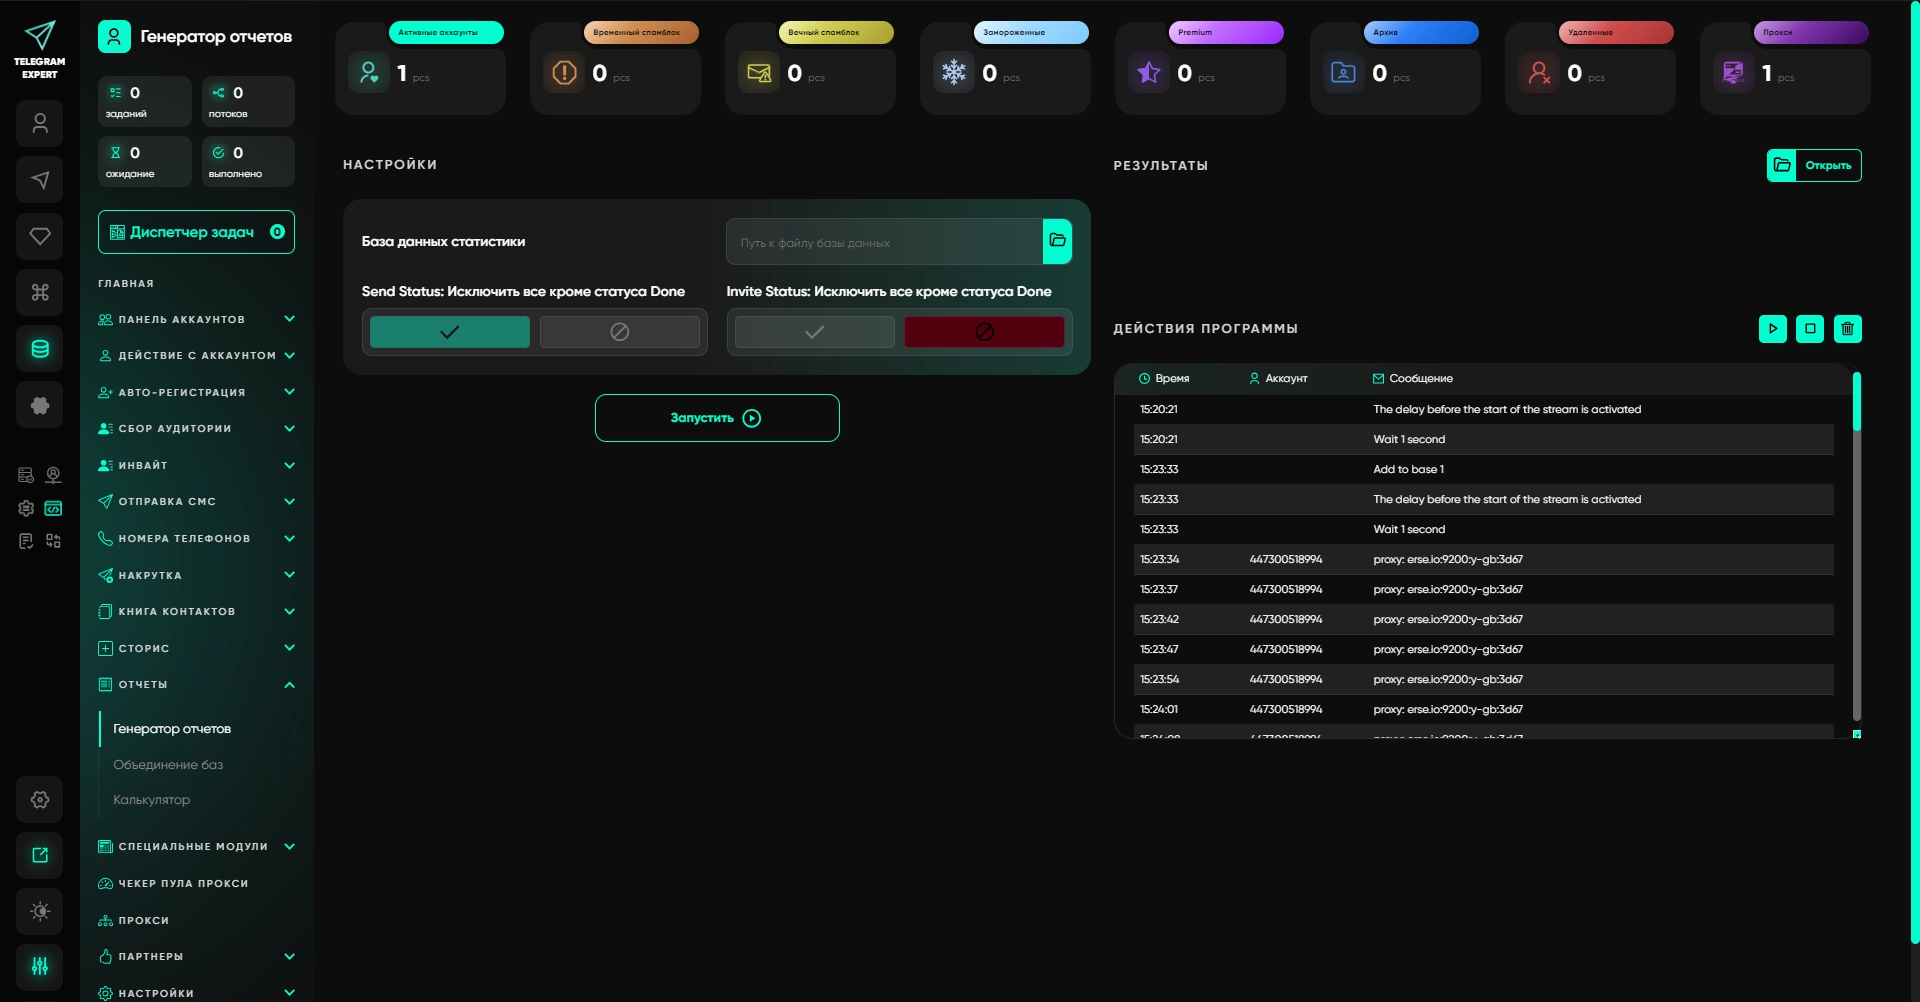The width and height of the screenshot is (1920, 1002).
Task: Click the stop square icon in program actions
Action: [x=1810, y=328]
